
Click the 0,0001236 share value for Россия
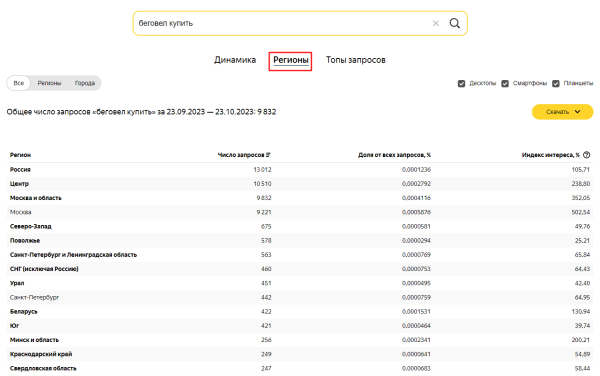tap(416, 169)
